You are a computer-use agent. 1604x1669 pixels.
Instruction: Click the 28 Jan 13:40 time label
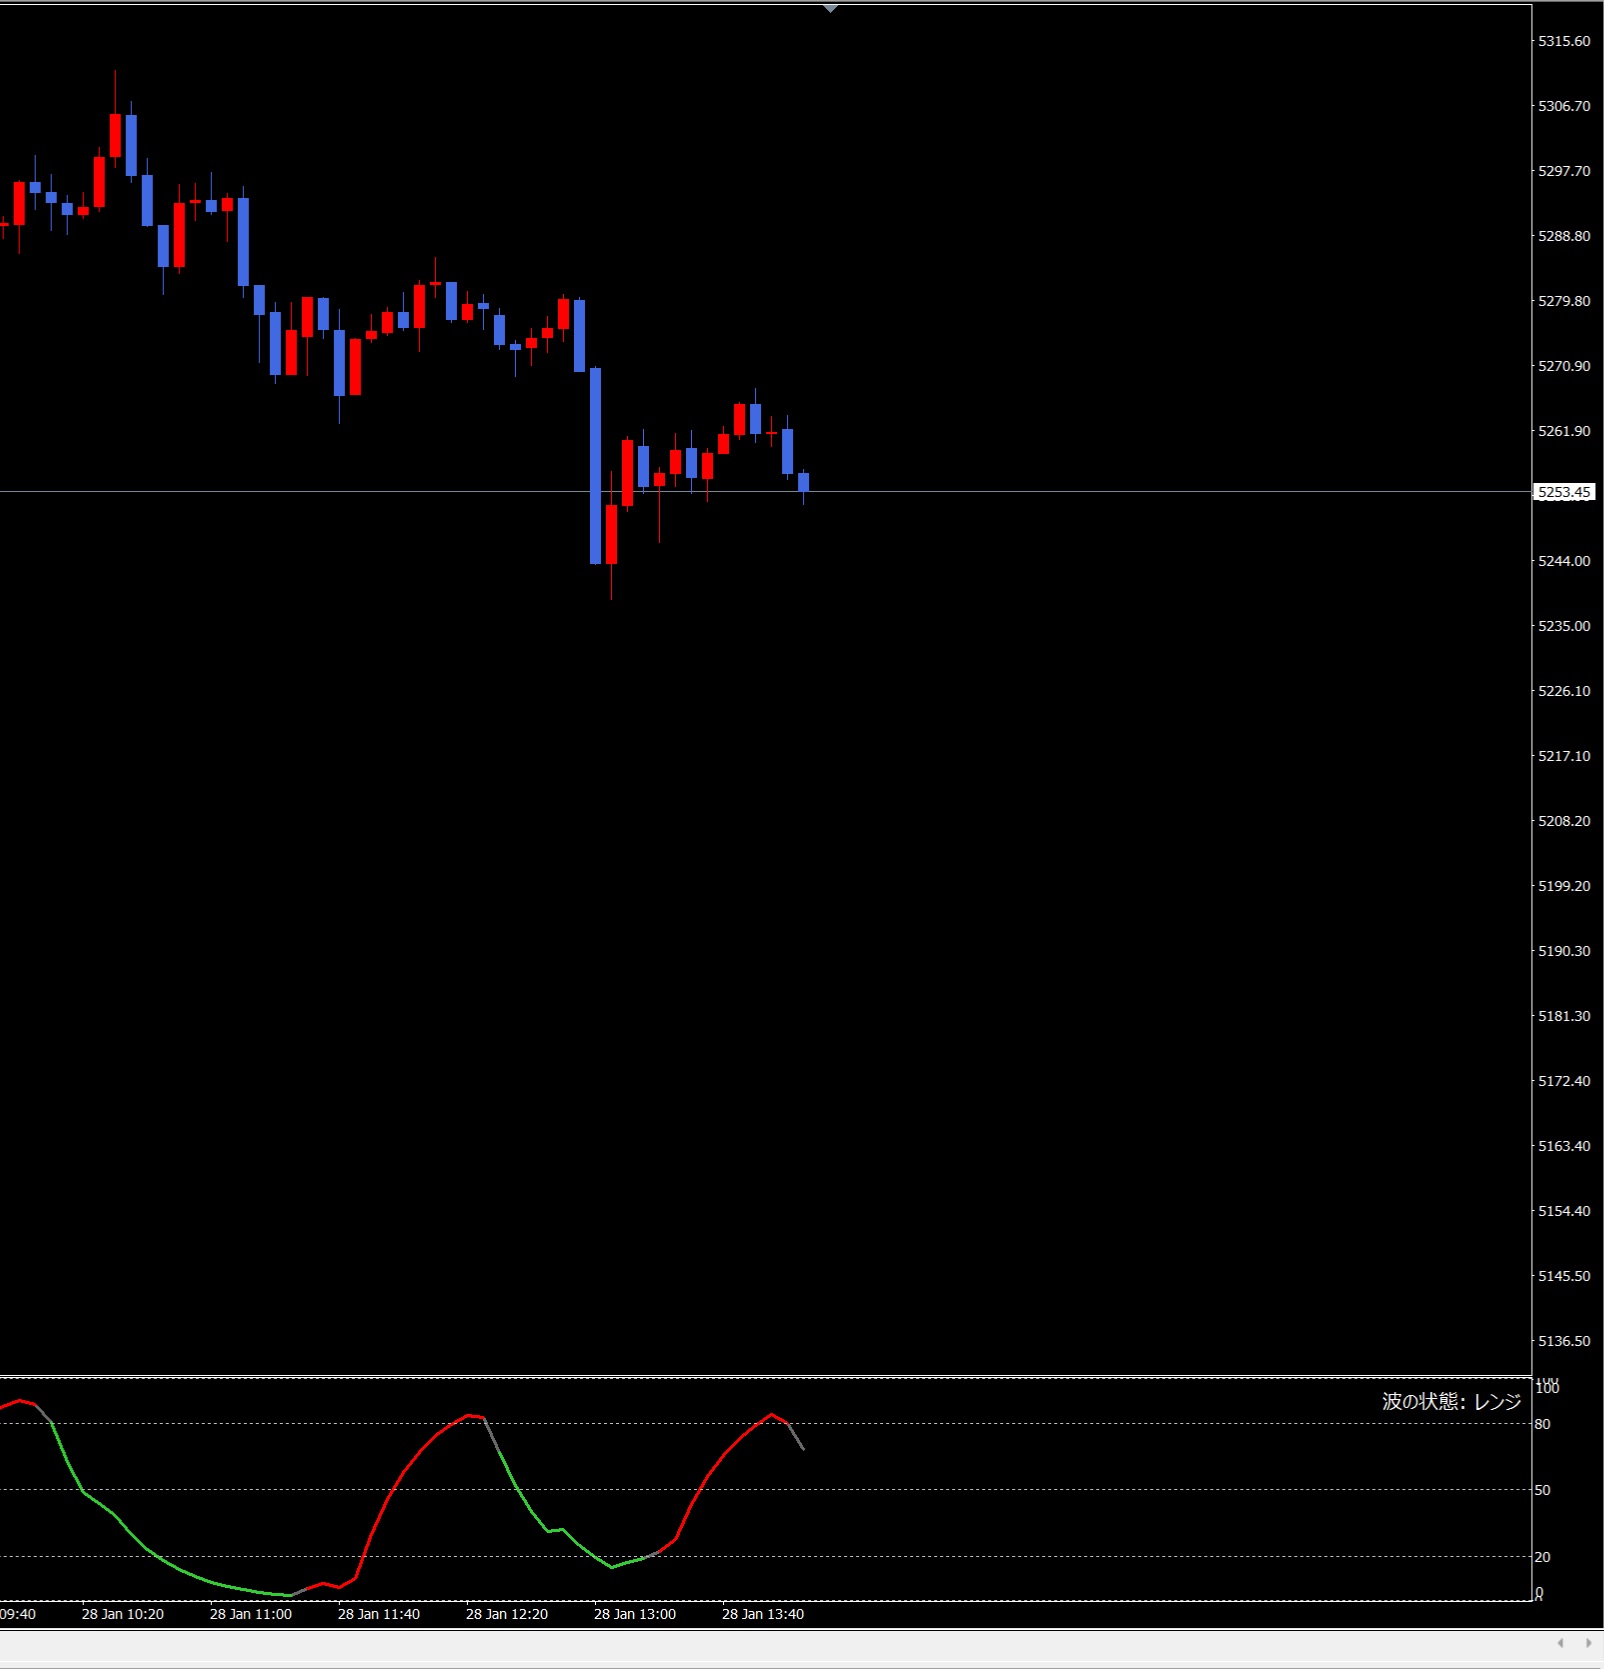tap(763, 1614)
